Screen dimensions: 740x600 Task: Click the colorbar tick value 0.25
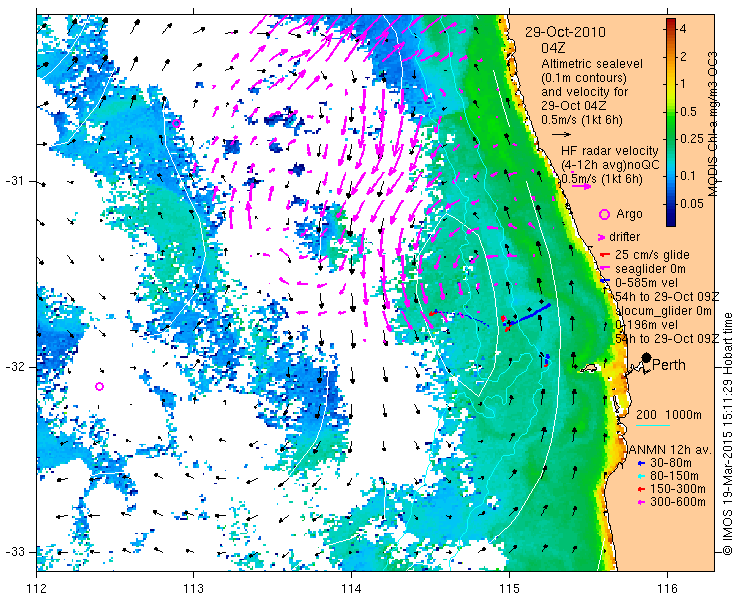690,139
